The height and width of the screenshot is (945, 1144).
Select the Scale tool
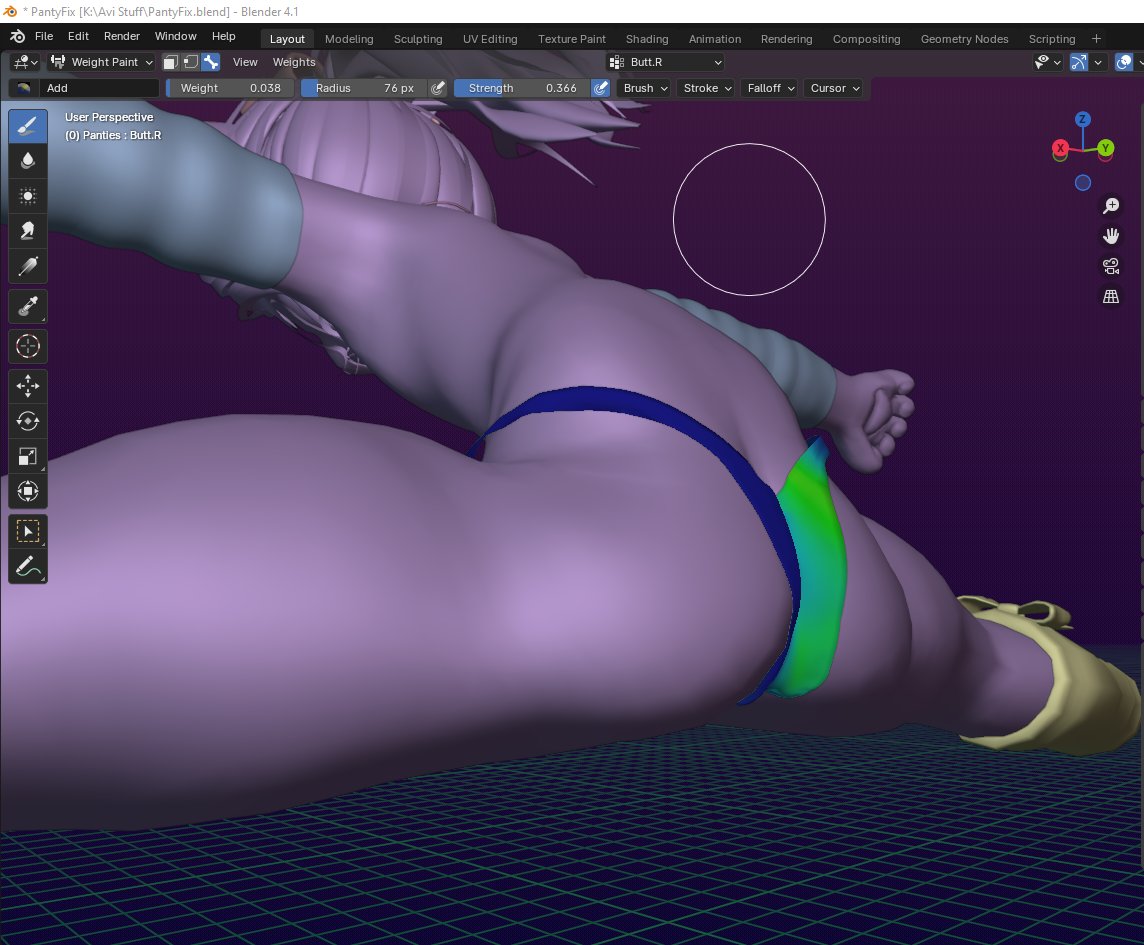pyautogui.click(x=28, y=456)
